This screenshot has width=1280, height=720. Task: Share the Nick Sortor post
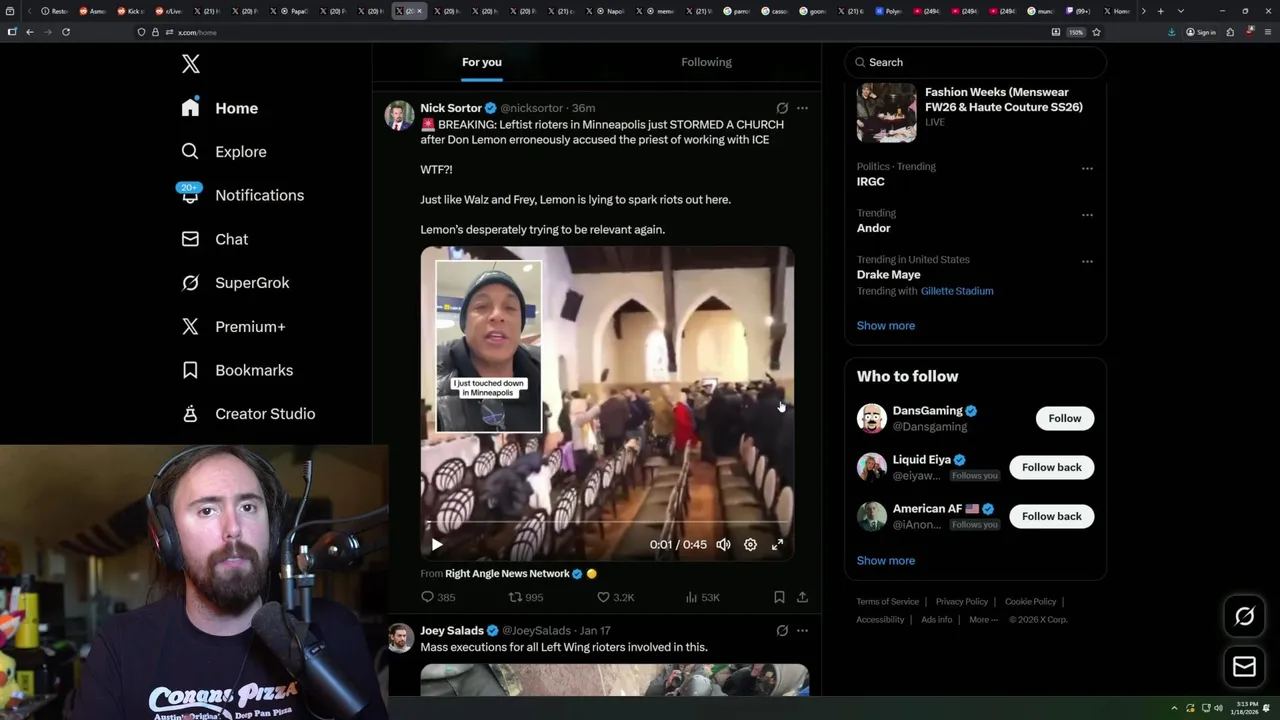coord(802,597)
